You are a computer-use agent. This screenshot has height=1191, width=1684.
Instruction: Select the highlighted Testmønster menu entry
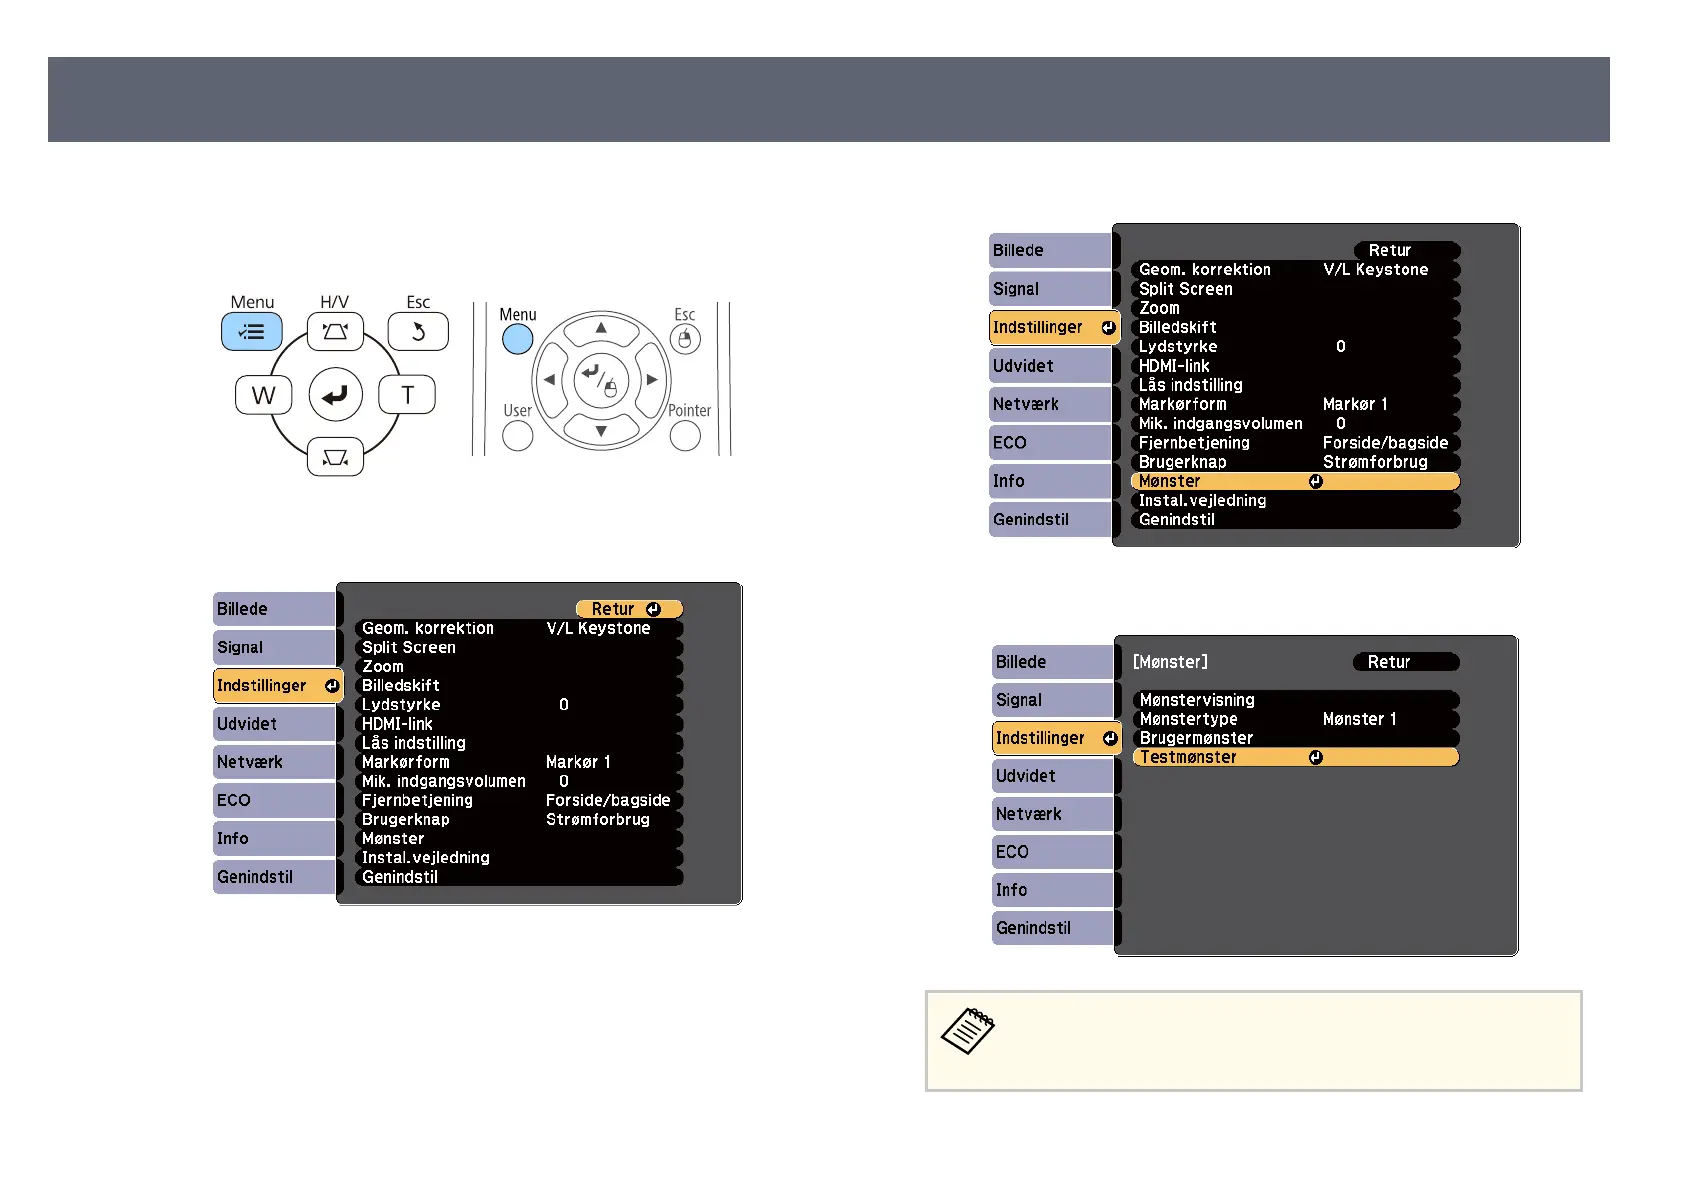coord(1295,757)
